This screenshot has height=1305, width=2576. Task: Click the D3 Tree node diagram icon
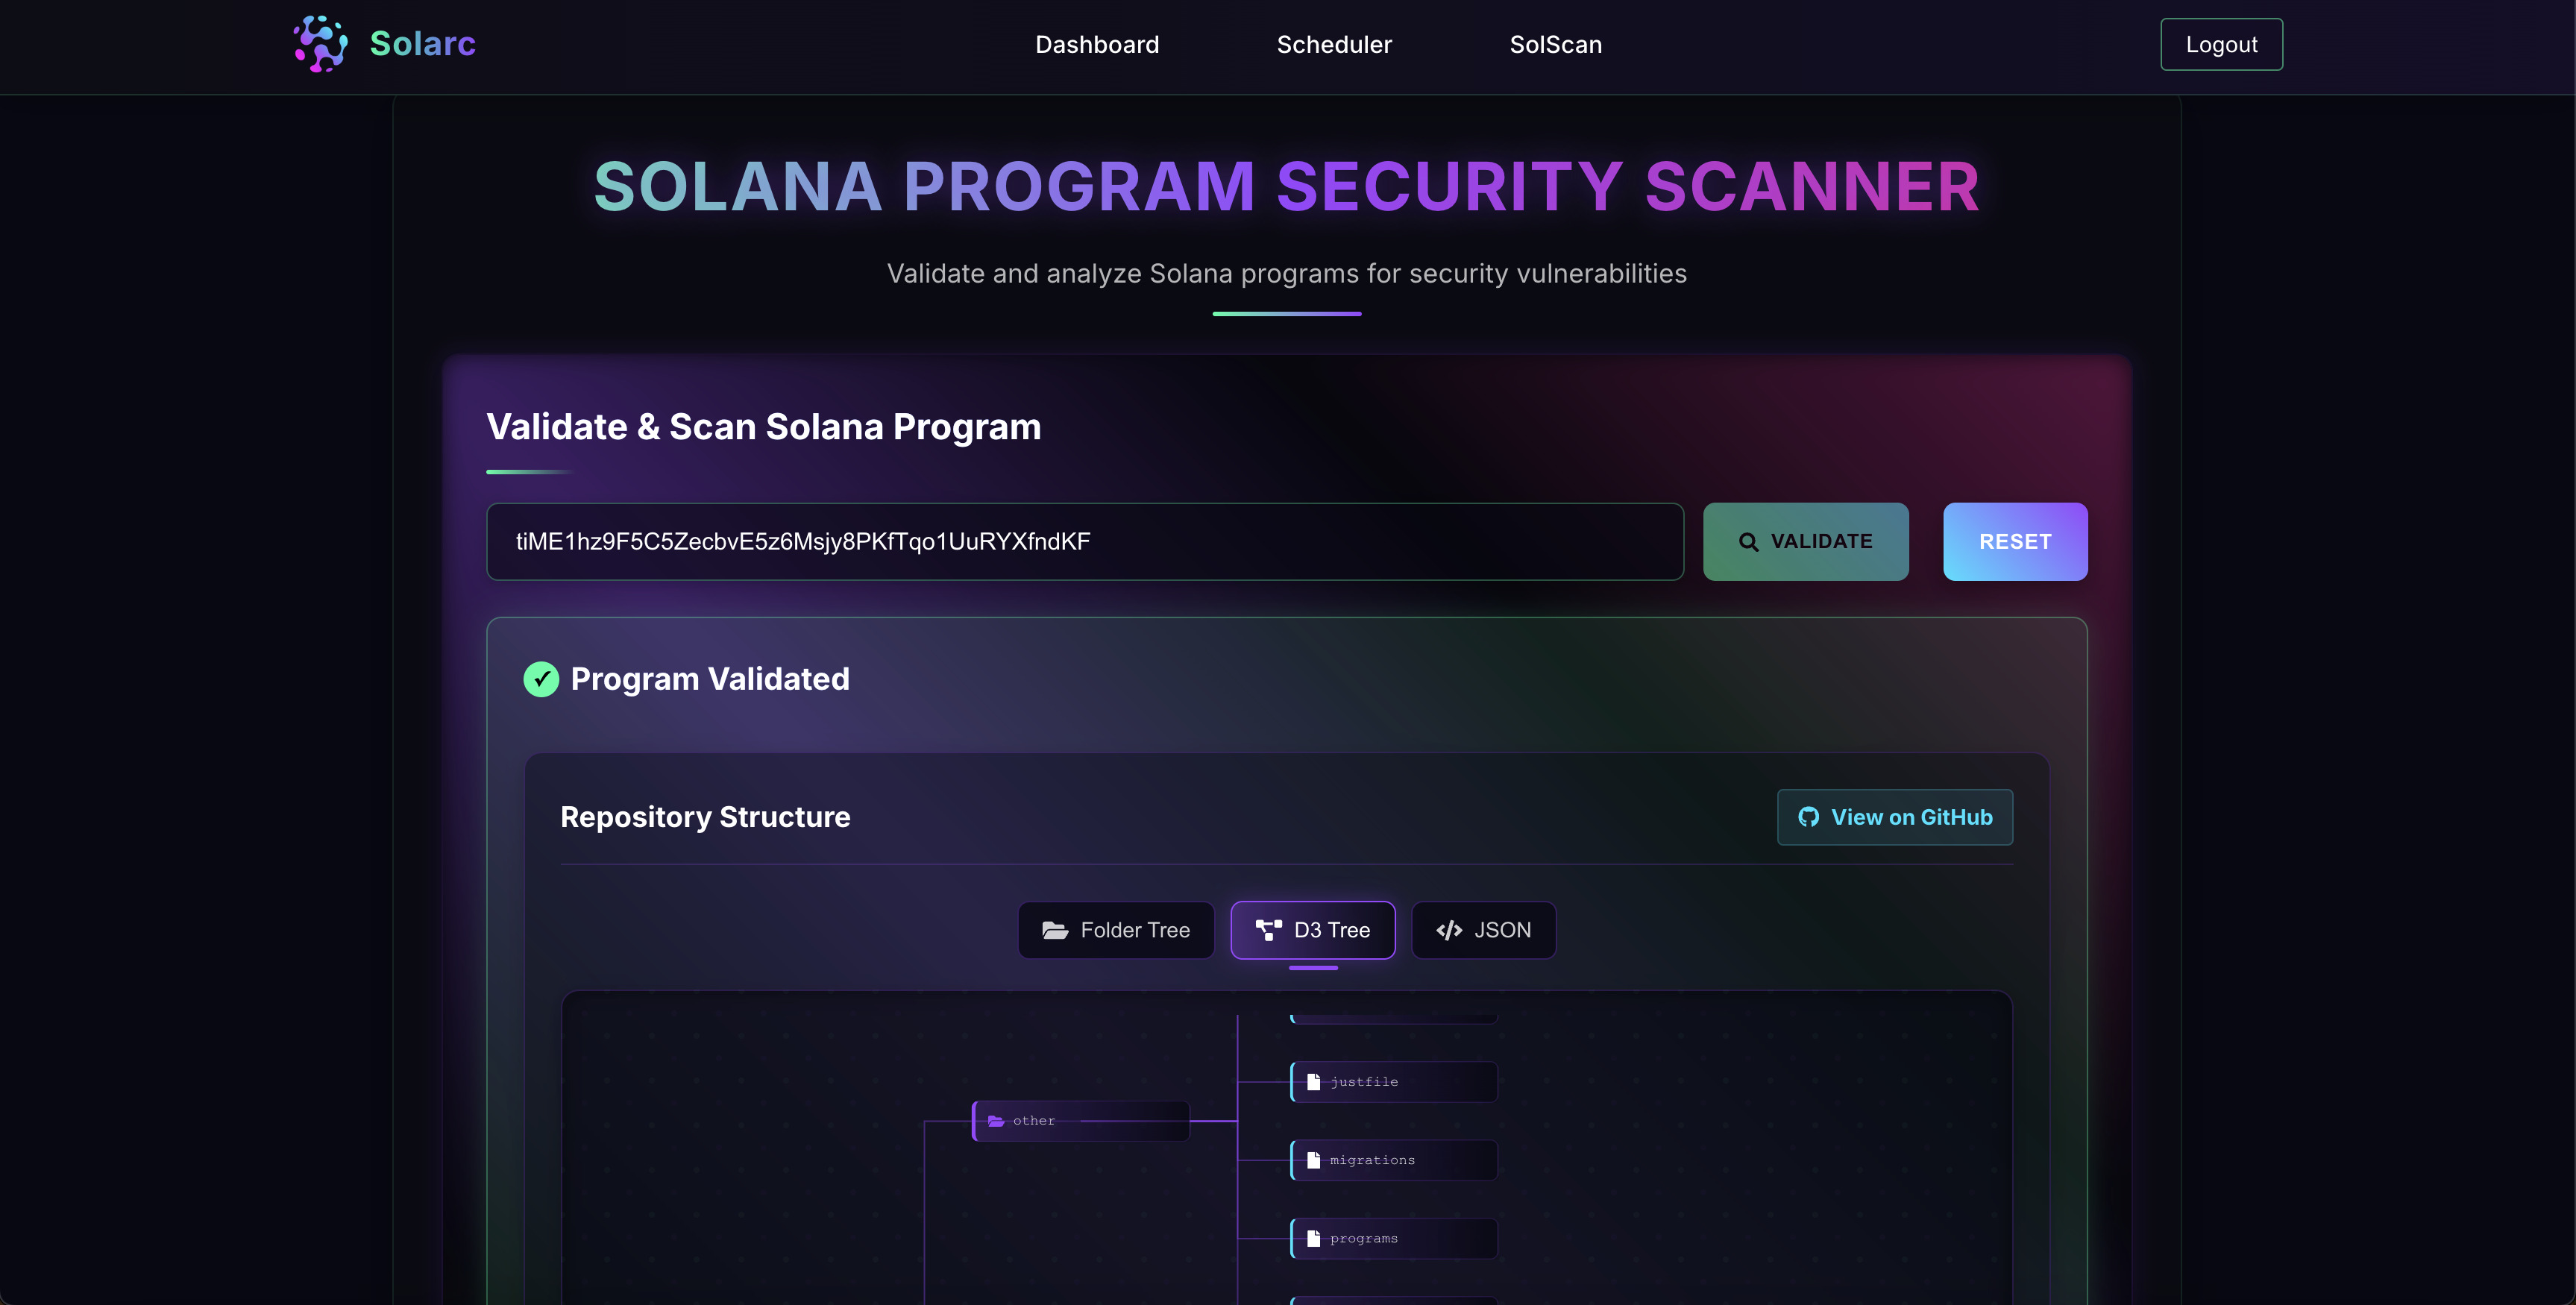click(1268, 930)
